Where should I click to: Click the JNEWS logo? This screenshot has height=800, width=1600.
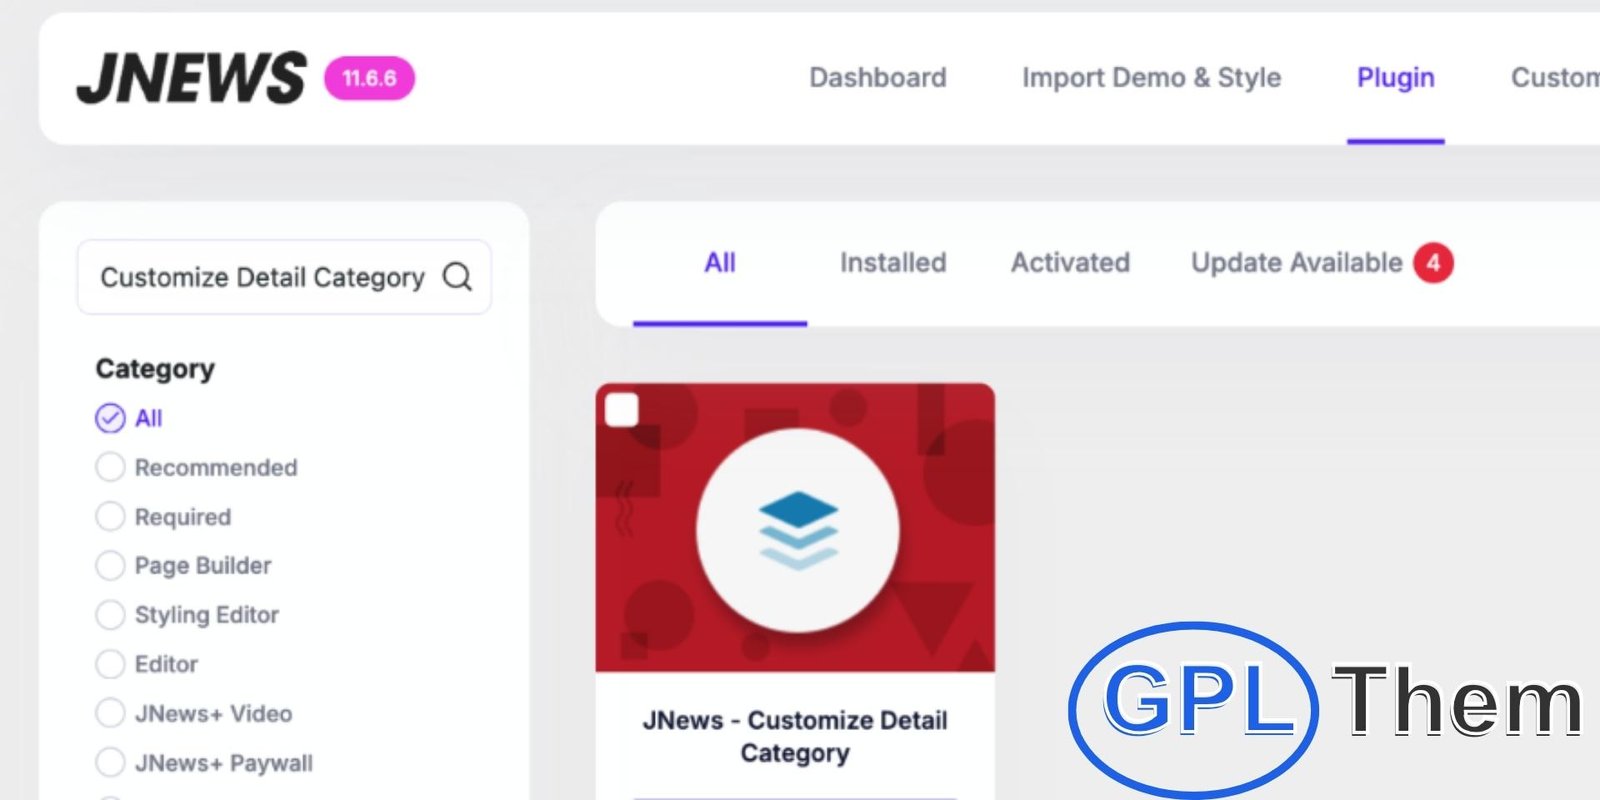pos(191,78)
